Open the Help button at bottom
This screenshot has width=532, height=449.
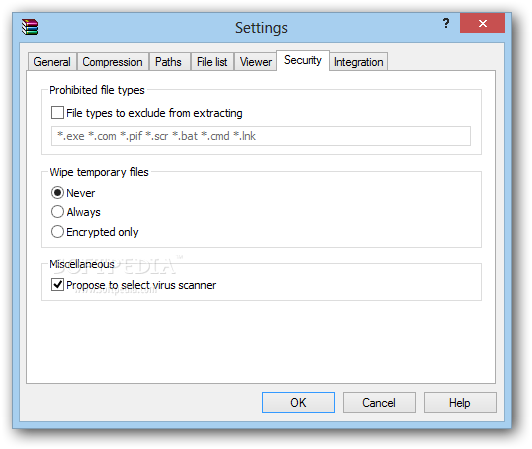pyautogui.click(x=460, y=403)
